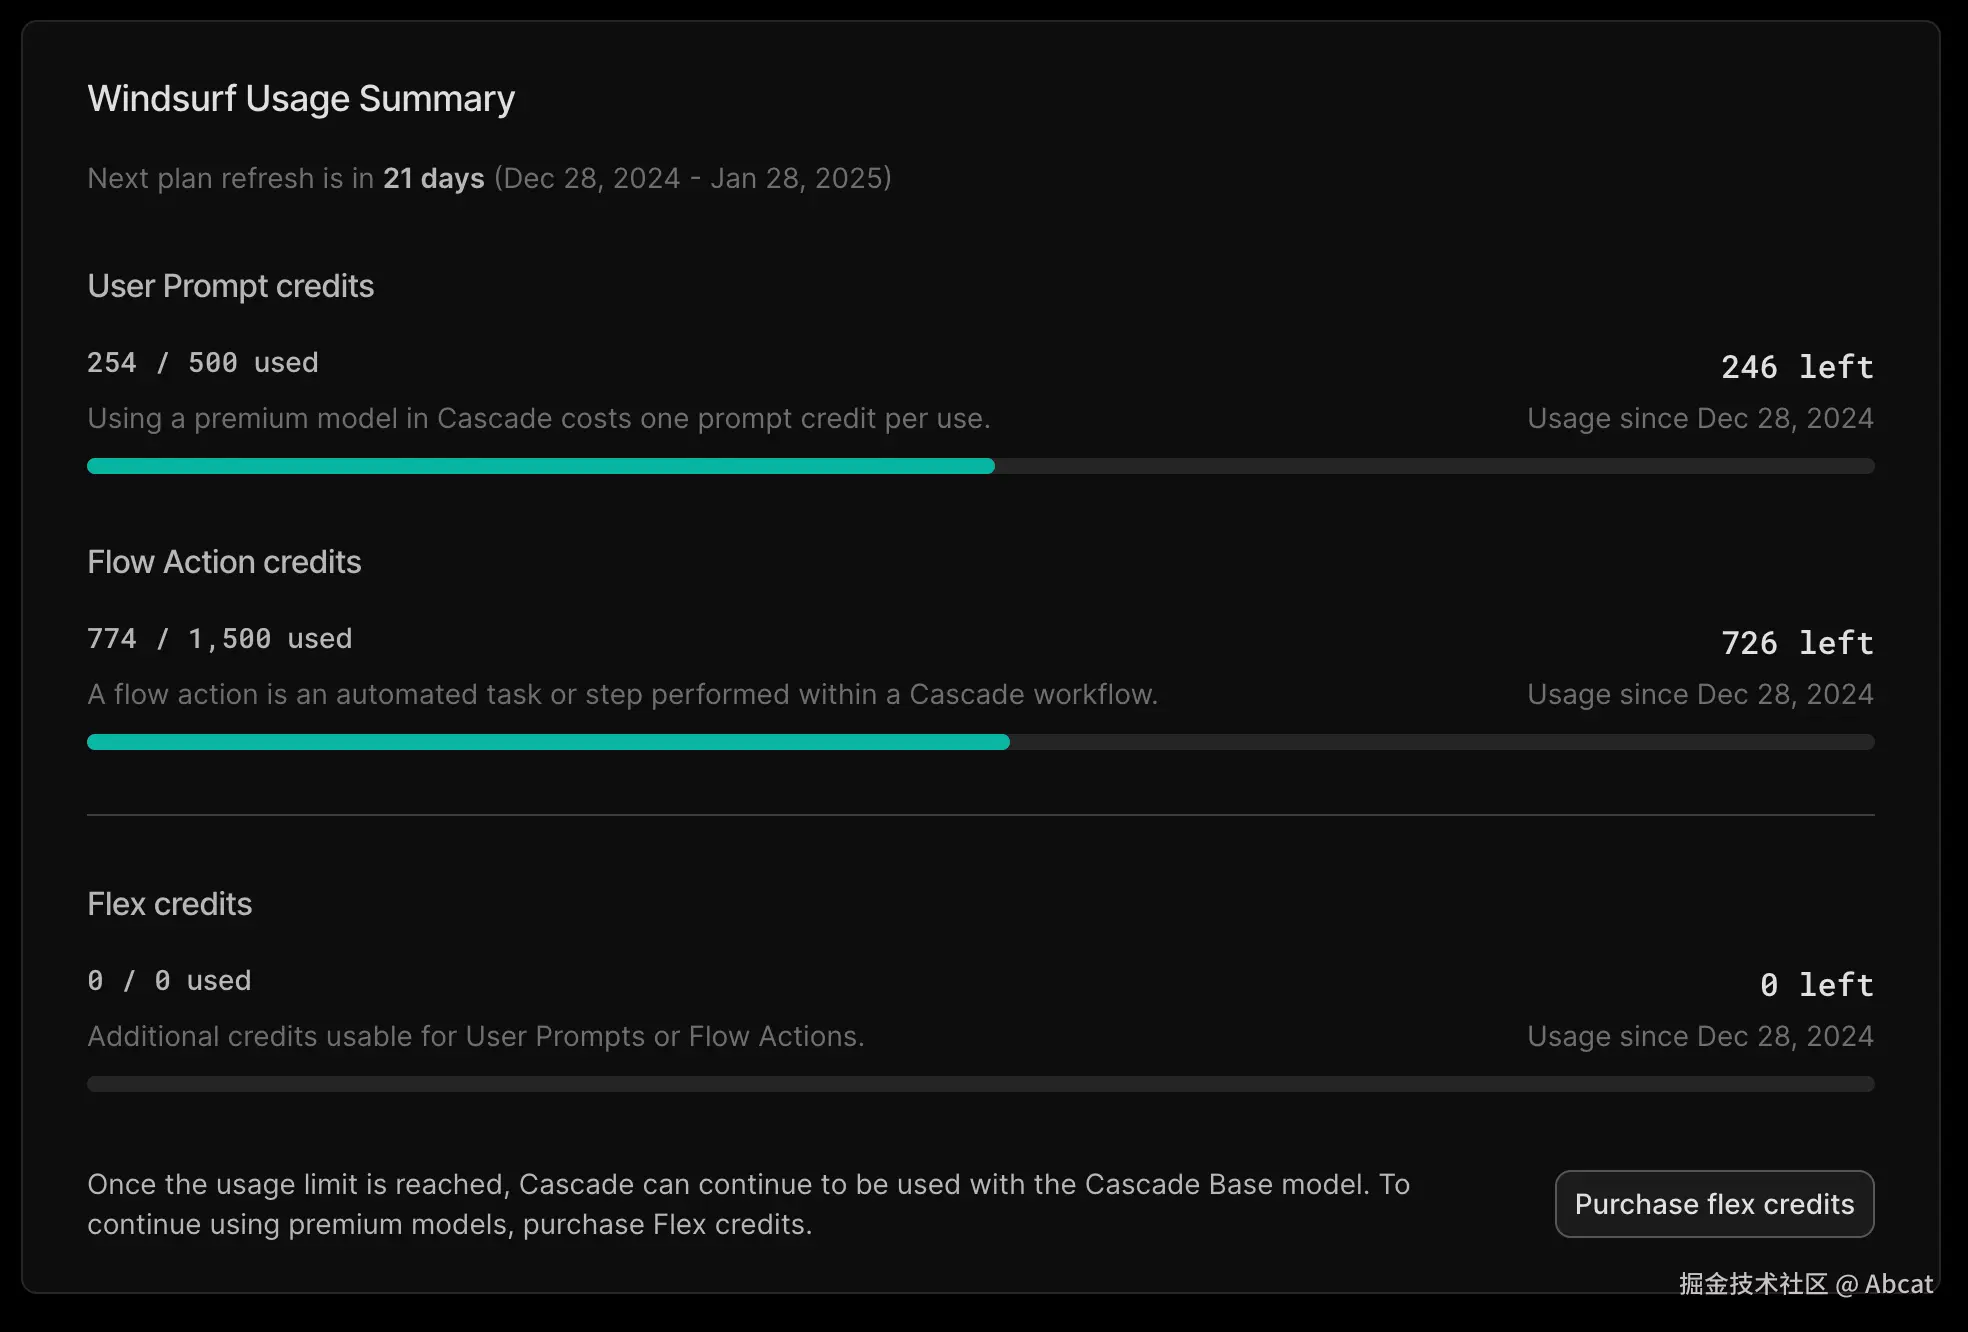Click the flow action definition text
Screen dimensions: 1968x1332
pos(622,694)
